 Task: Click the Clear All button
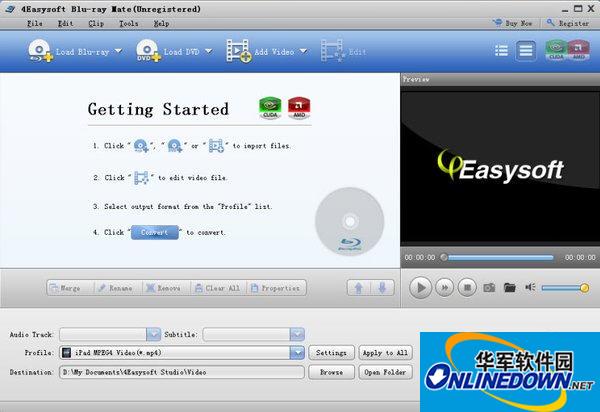(219, 288)
